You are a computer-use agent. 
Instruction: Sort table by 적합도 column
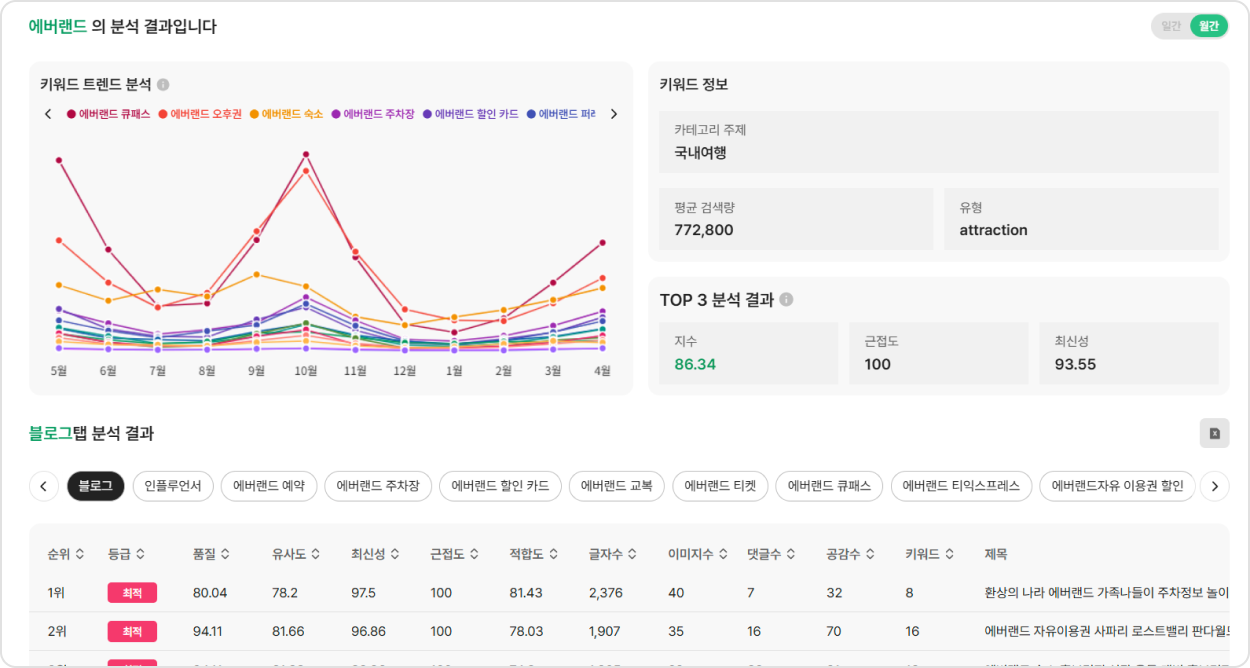534,554
